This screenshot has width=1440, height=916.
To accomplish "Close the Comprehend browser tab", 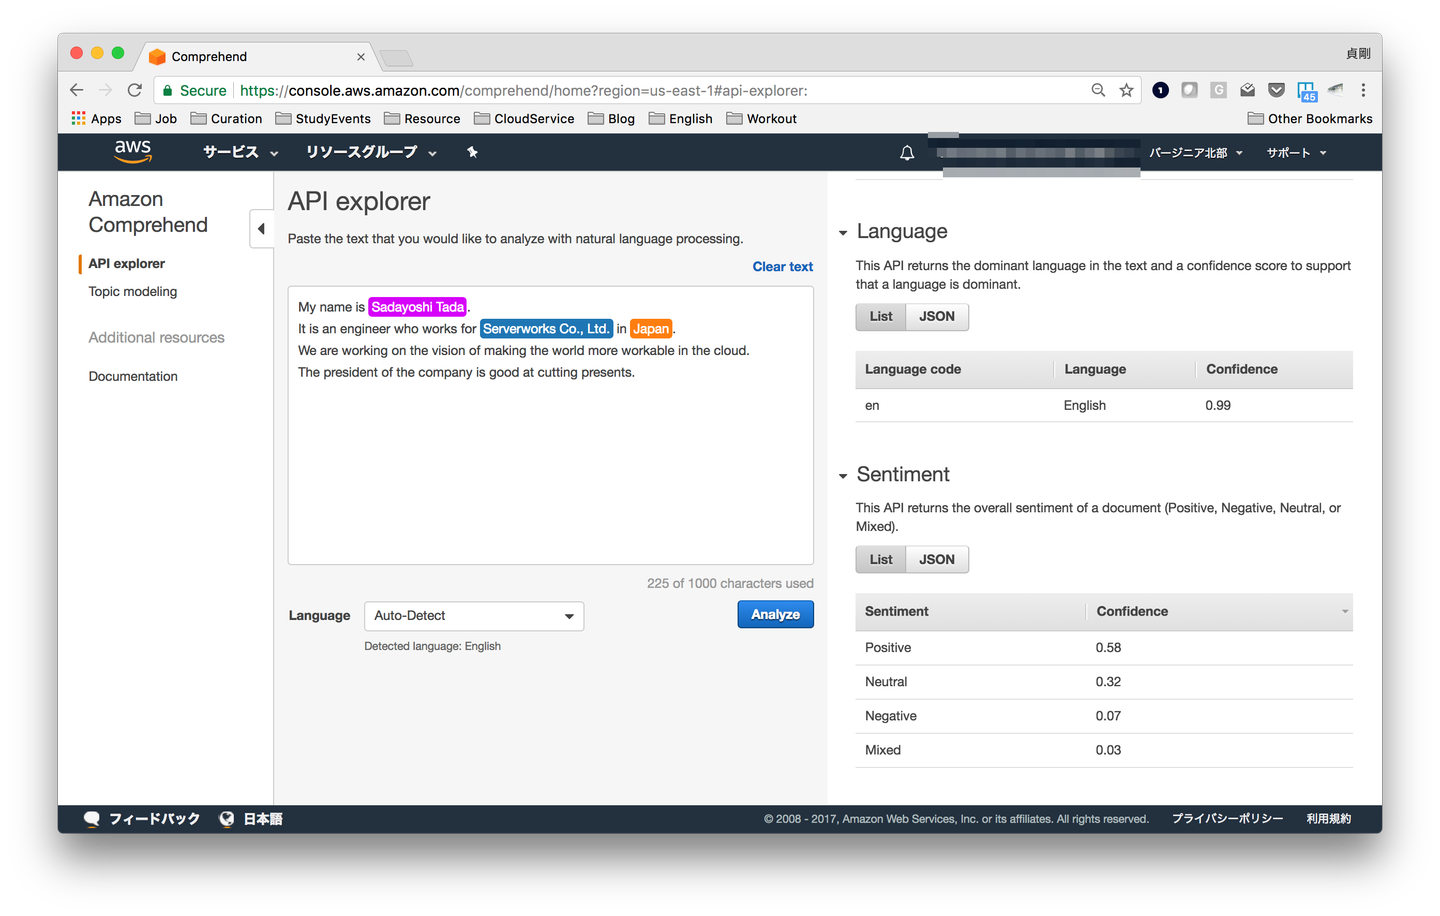I will pyautogui.click(x=361, y=57).
